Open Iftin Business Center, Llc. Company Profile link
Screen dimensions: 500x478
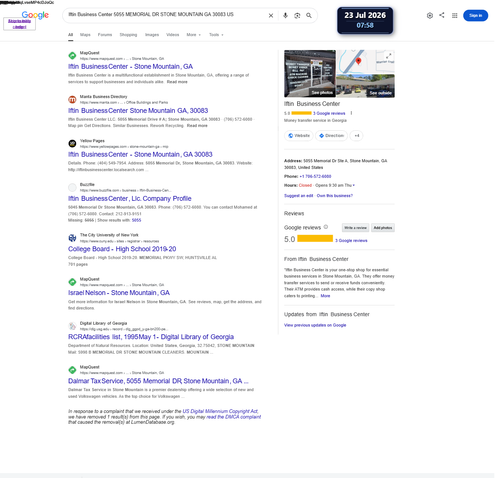[130, 199]
